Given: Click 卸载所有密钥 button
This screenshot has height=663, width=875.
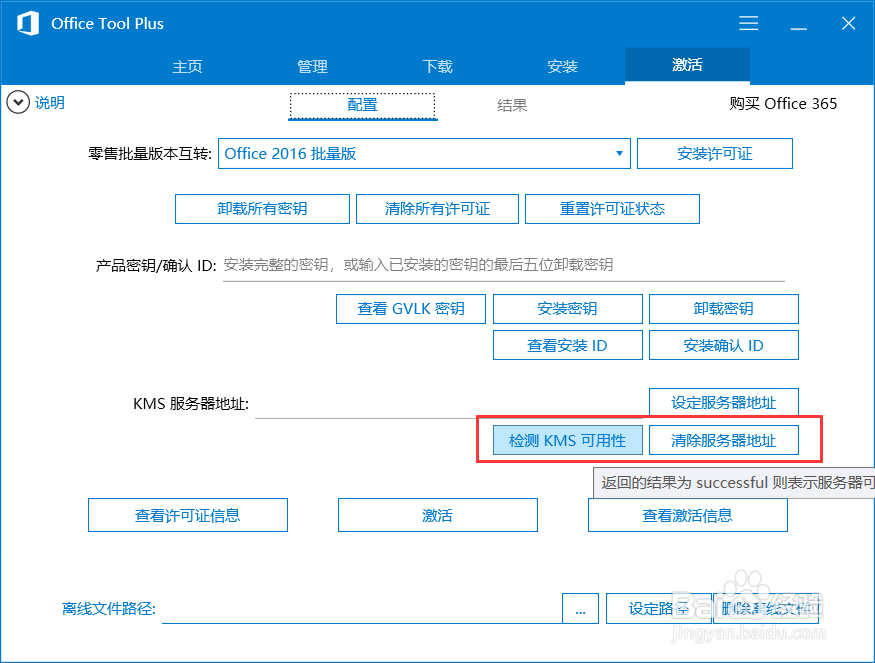Looking at the screenshot, I should (262, 209).
